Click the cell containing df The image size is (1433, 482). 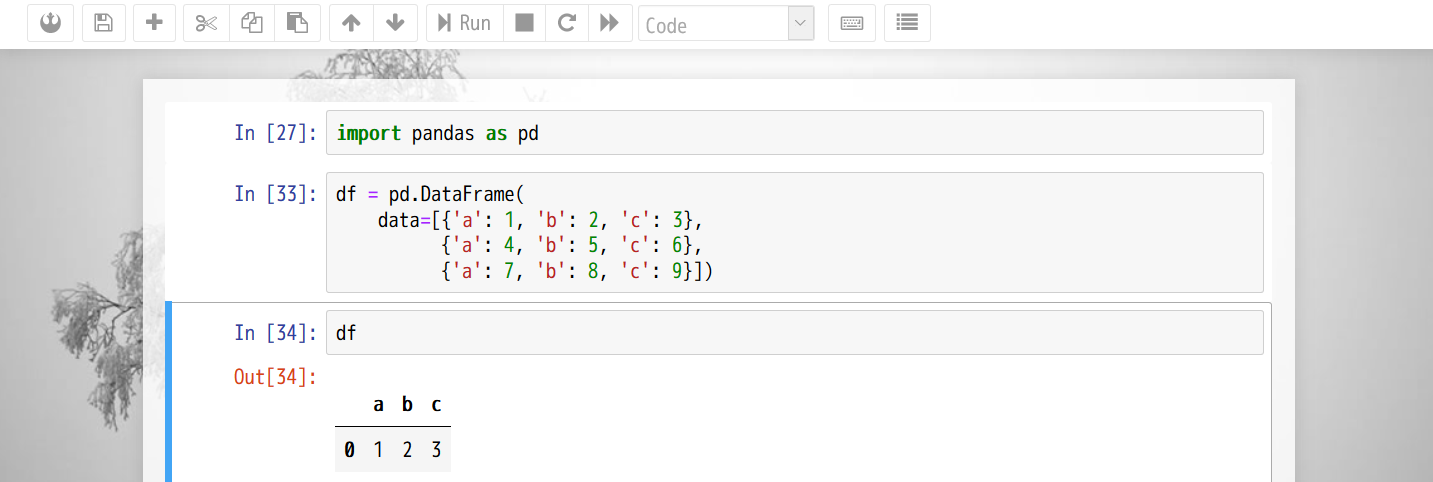pyautogui.click(x=794, y=333)
